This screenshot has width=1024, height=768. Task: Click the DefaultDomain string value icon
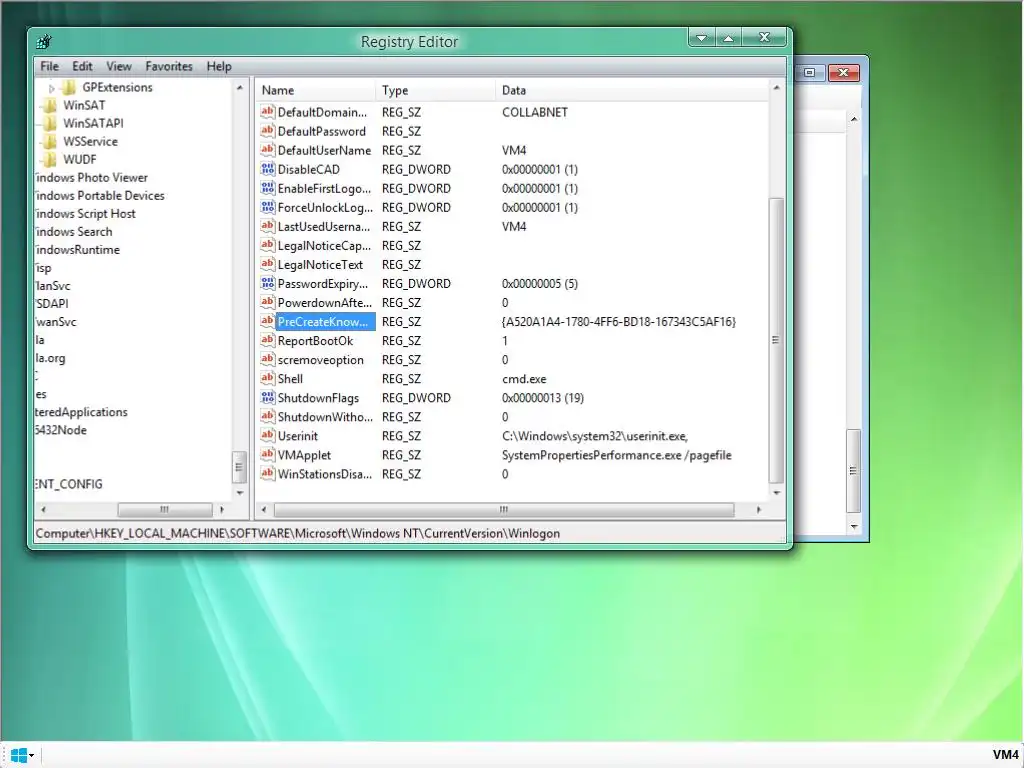point(267,112)
